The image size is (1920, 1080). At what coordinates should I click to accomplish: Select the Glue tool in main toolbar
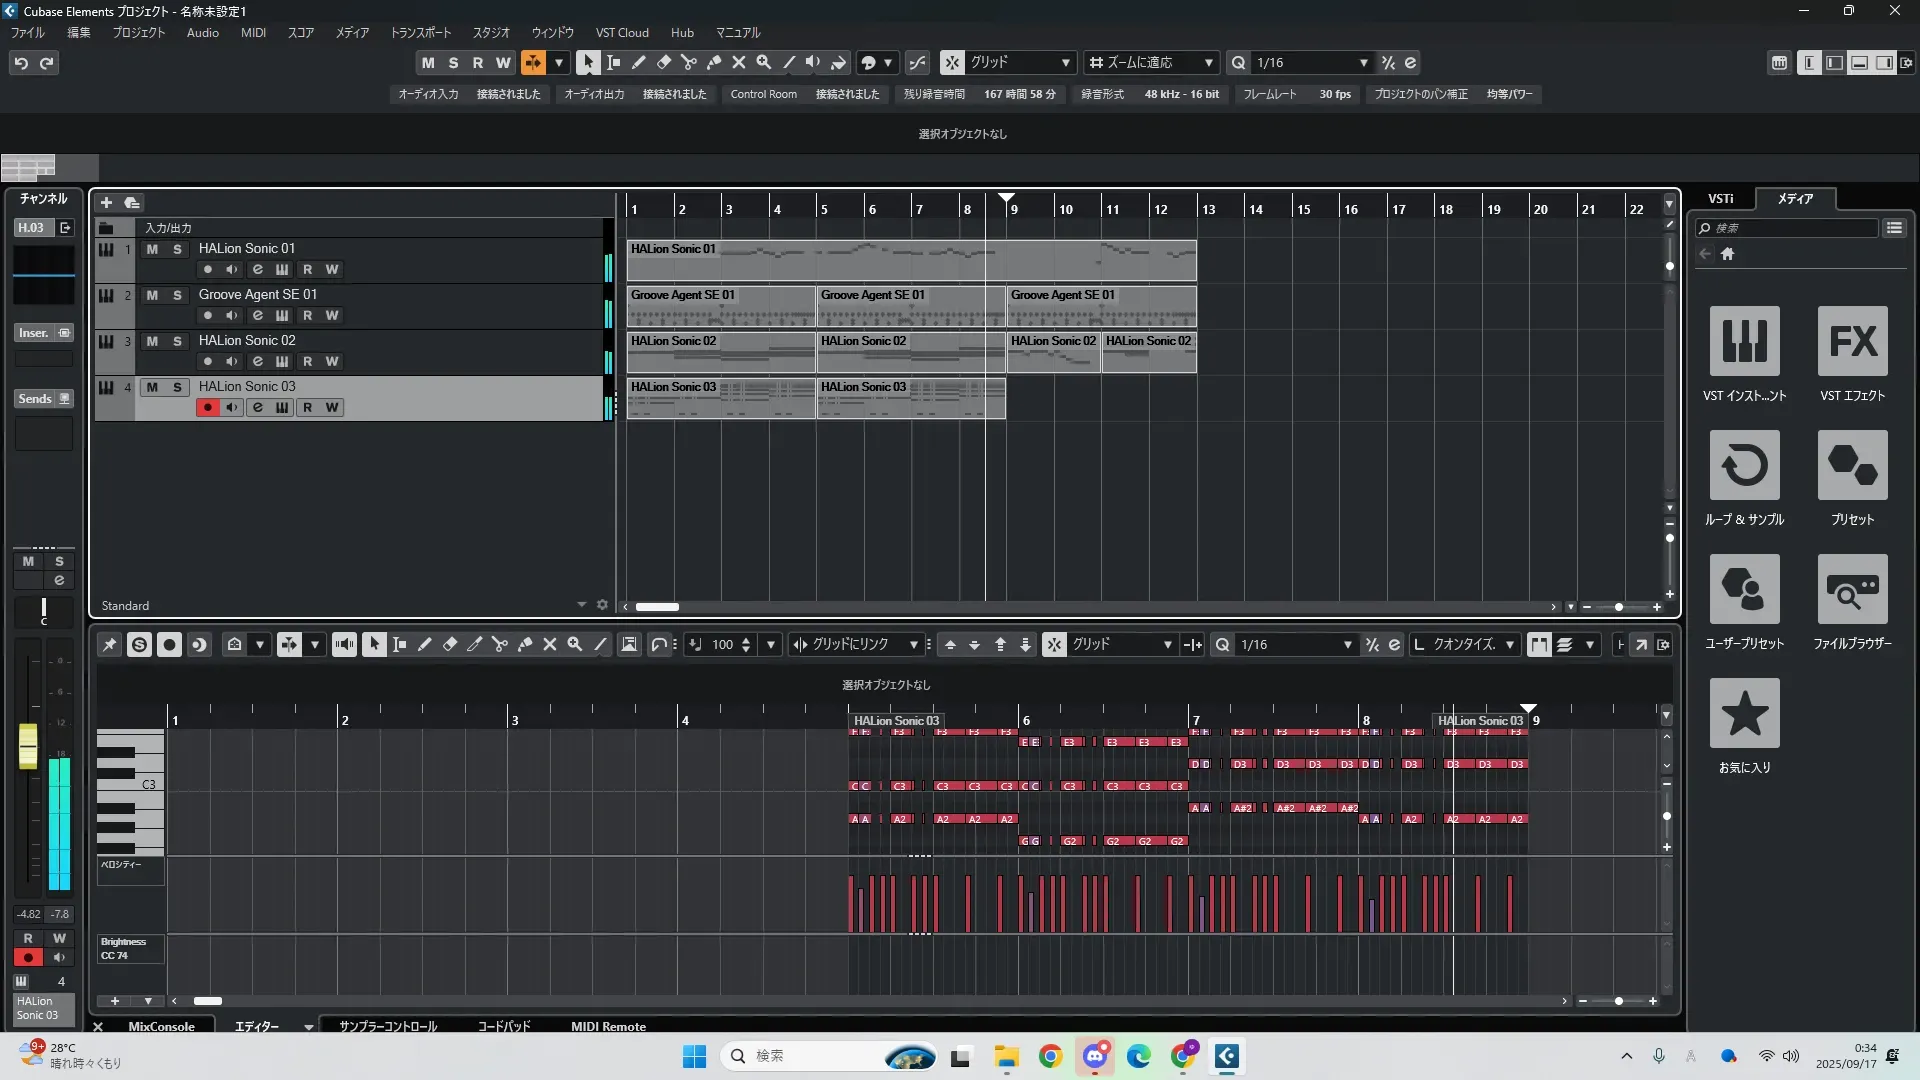(x=713, y=62)
